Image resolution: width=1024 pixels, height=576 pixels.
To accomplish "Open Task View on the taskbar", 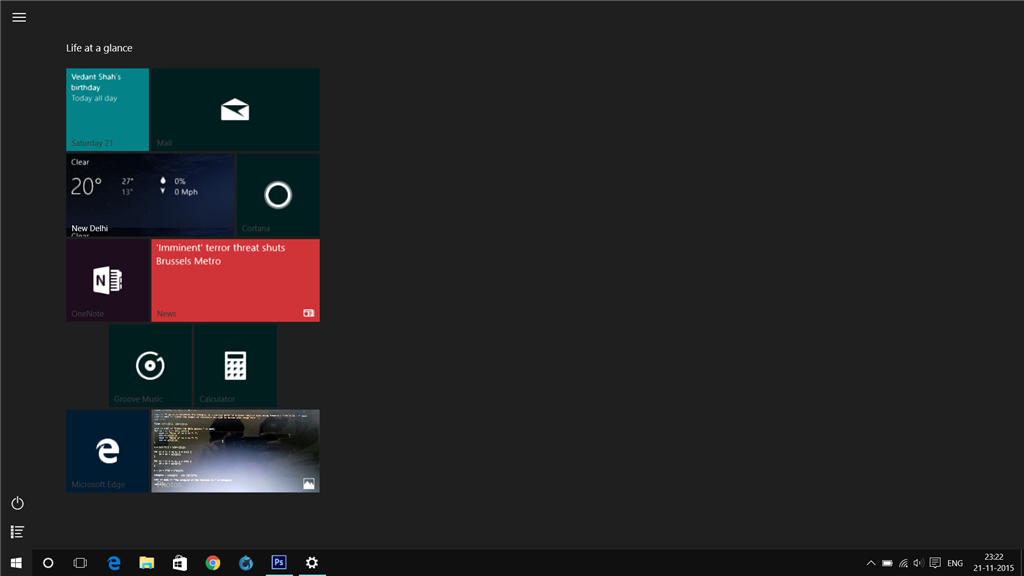I will (x=80, y=563).
